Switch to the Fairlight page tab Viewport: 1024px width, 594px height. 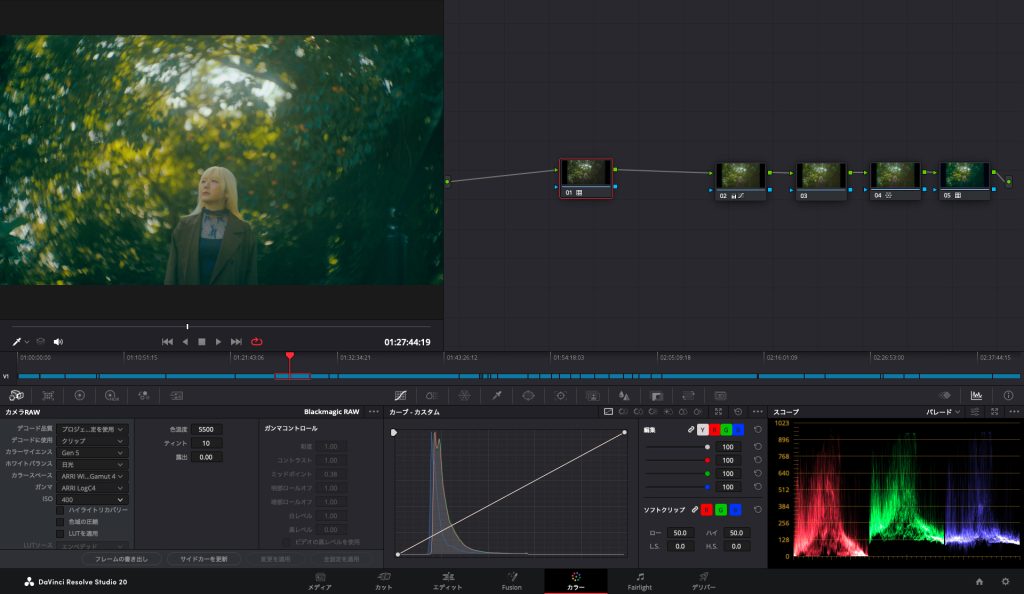639,581
